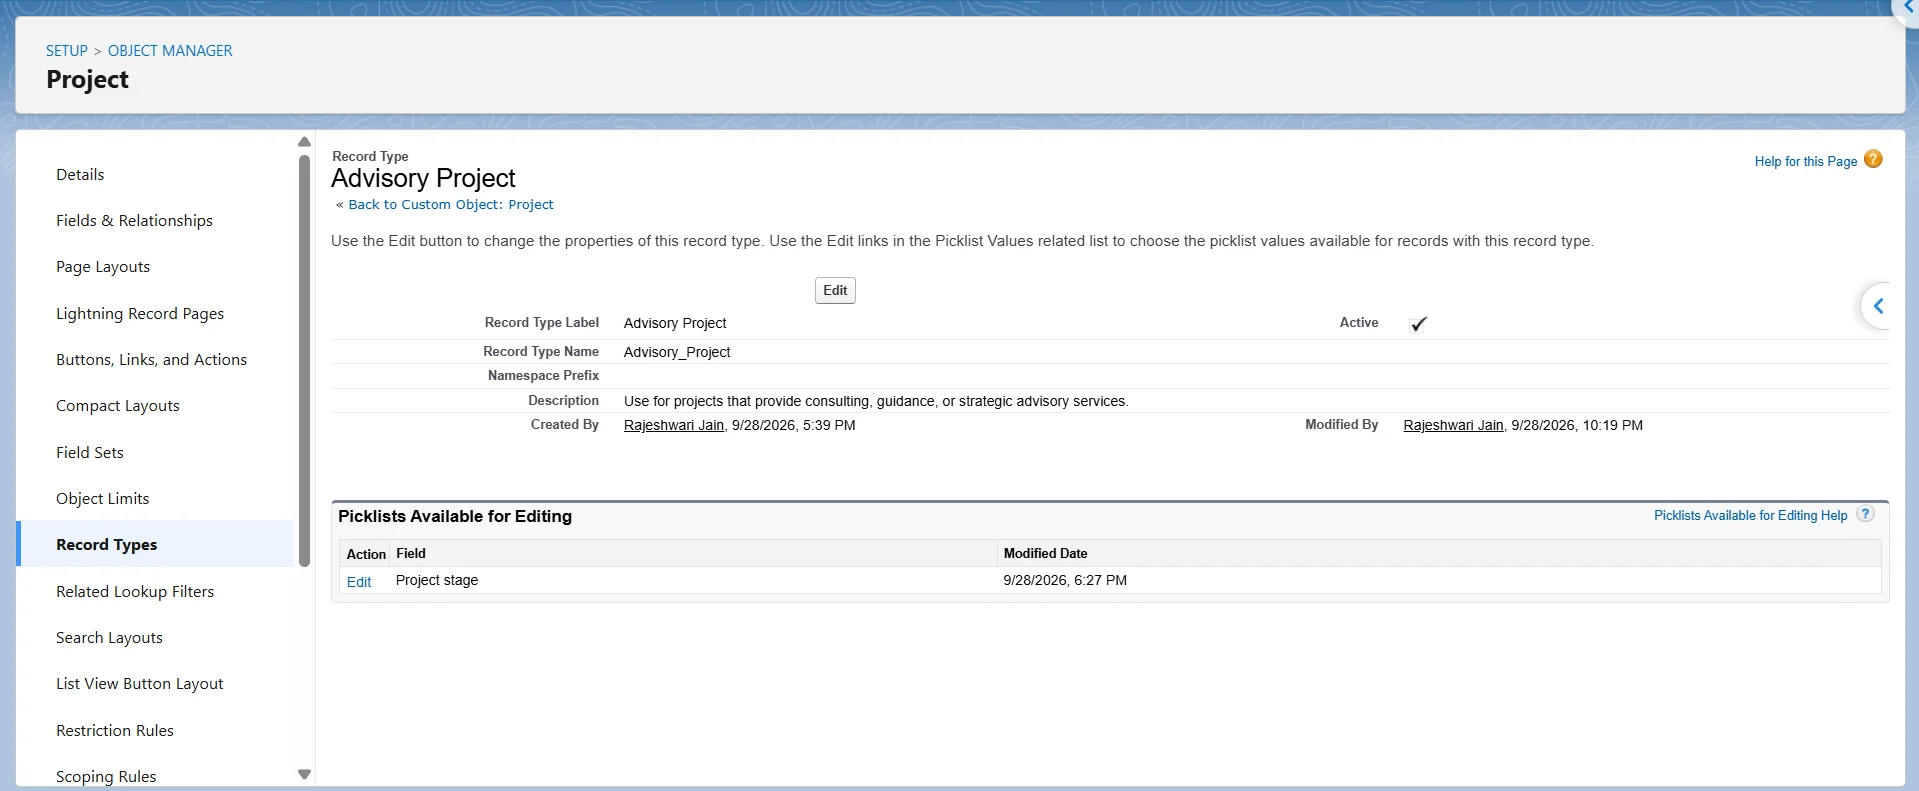This screenshot has width=1919, height=791.
Task: Expand the side panel with the chevron arrow
Action: [x=1879, y=306]
